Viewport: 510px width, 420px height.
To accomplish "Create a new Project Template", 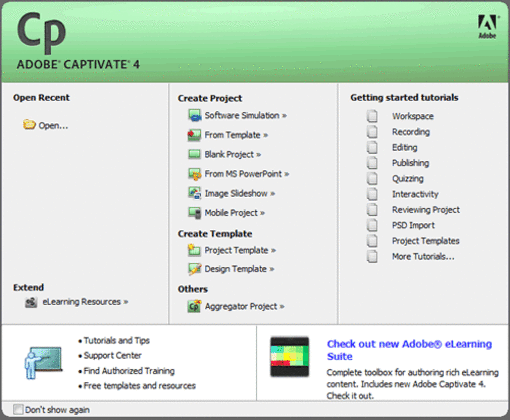I will coord(240,250).
